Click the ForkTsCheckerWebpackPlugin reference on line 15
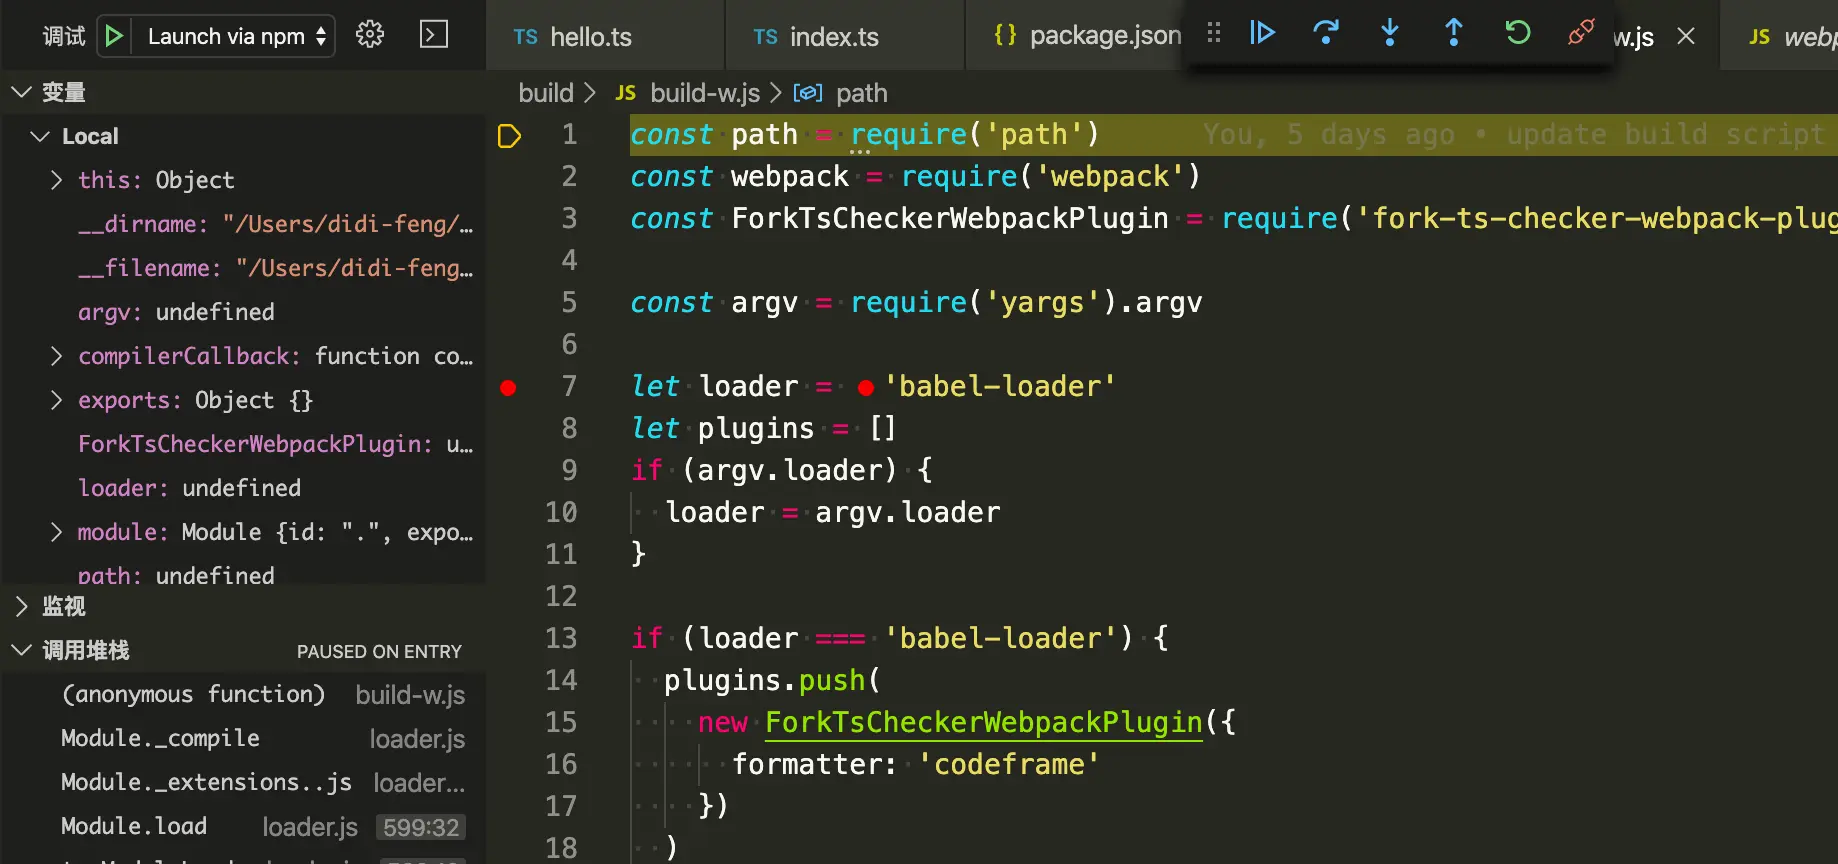 click(984, 722)
